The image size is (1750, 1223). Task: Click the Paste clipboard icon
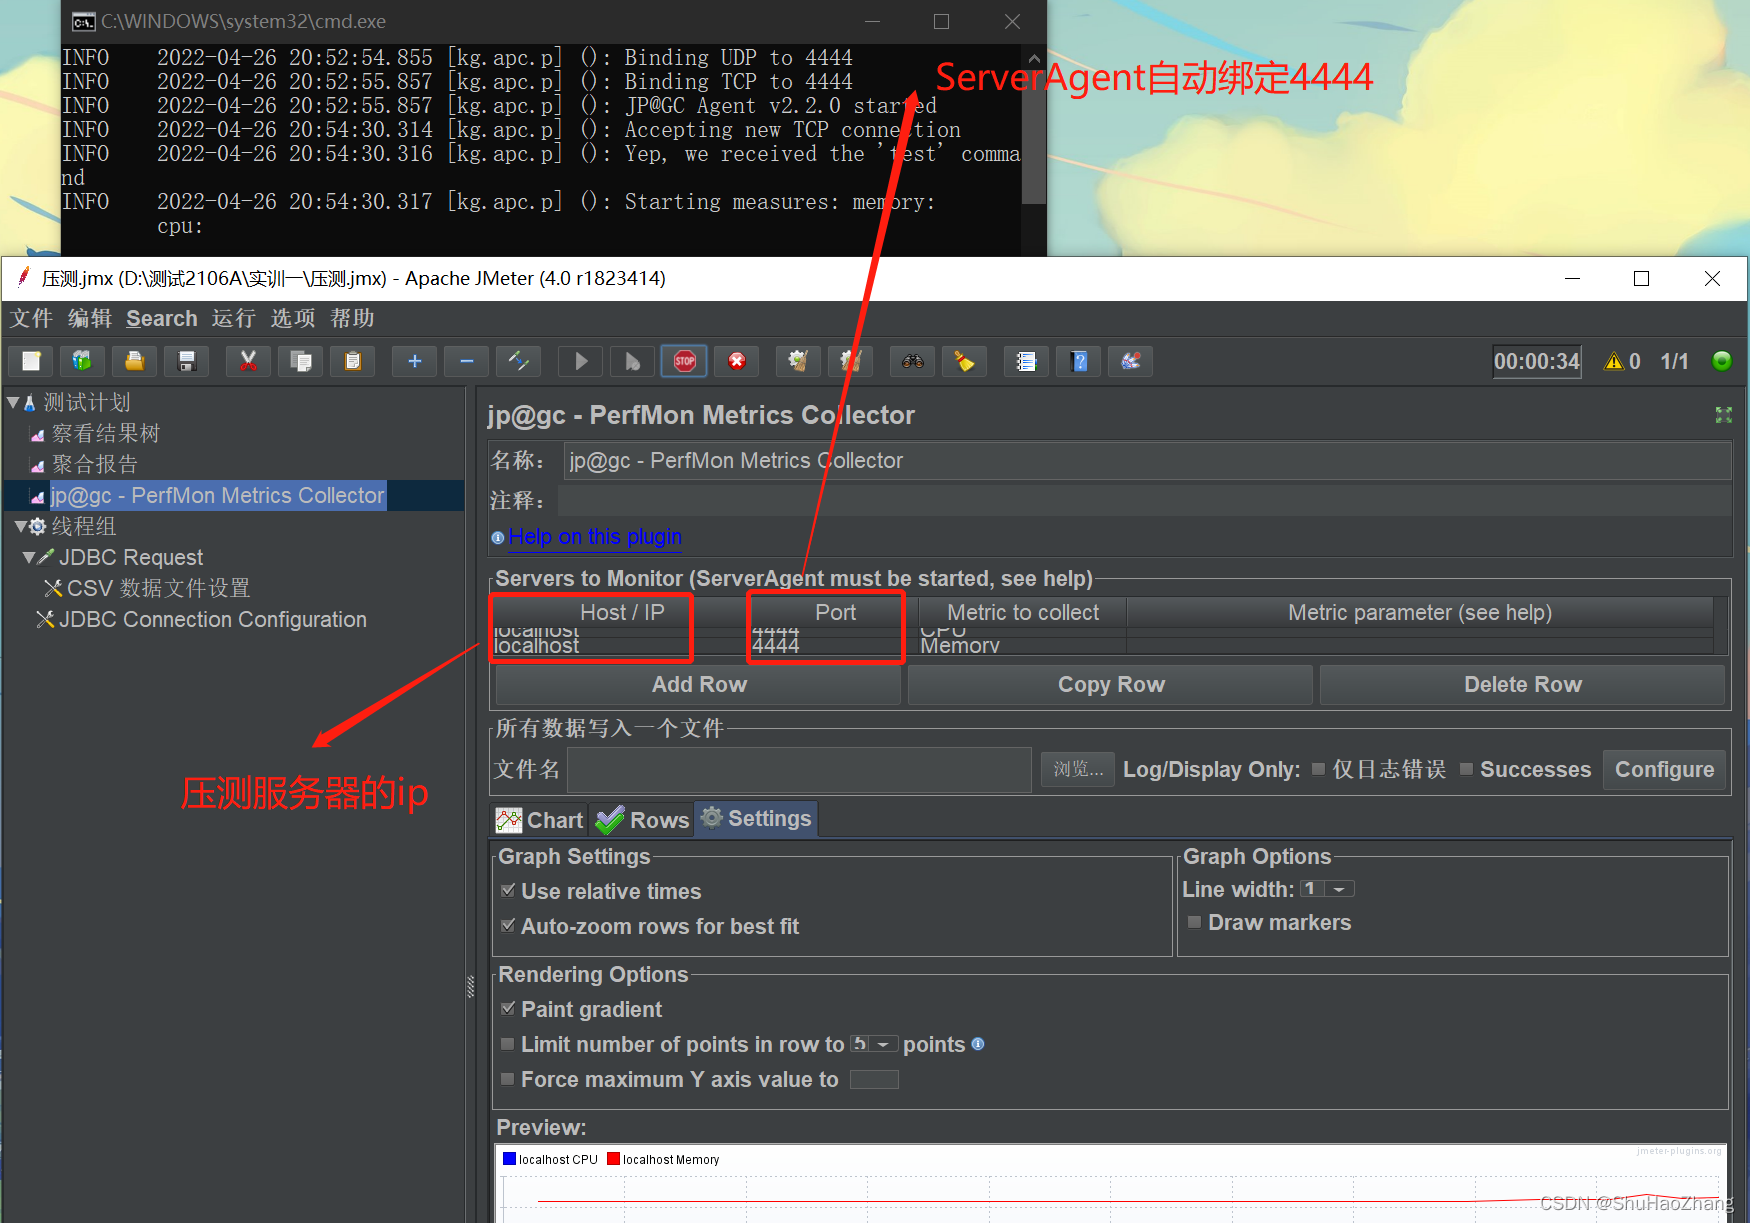click(x=352, y=361)
